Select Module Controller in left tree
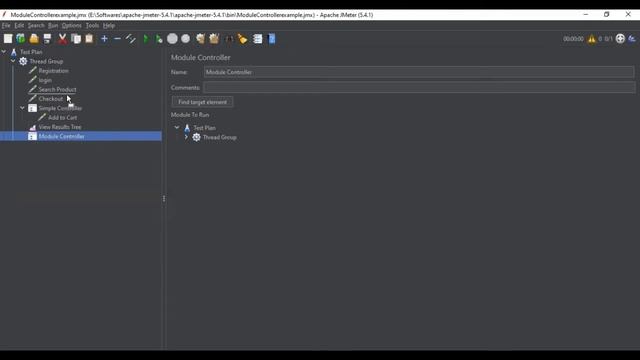 coord(61,136)
